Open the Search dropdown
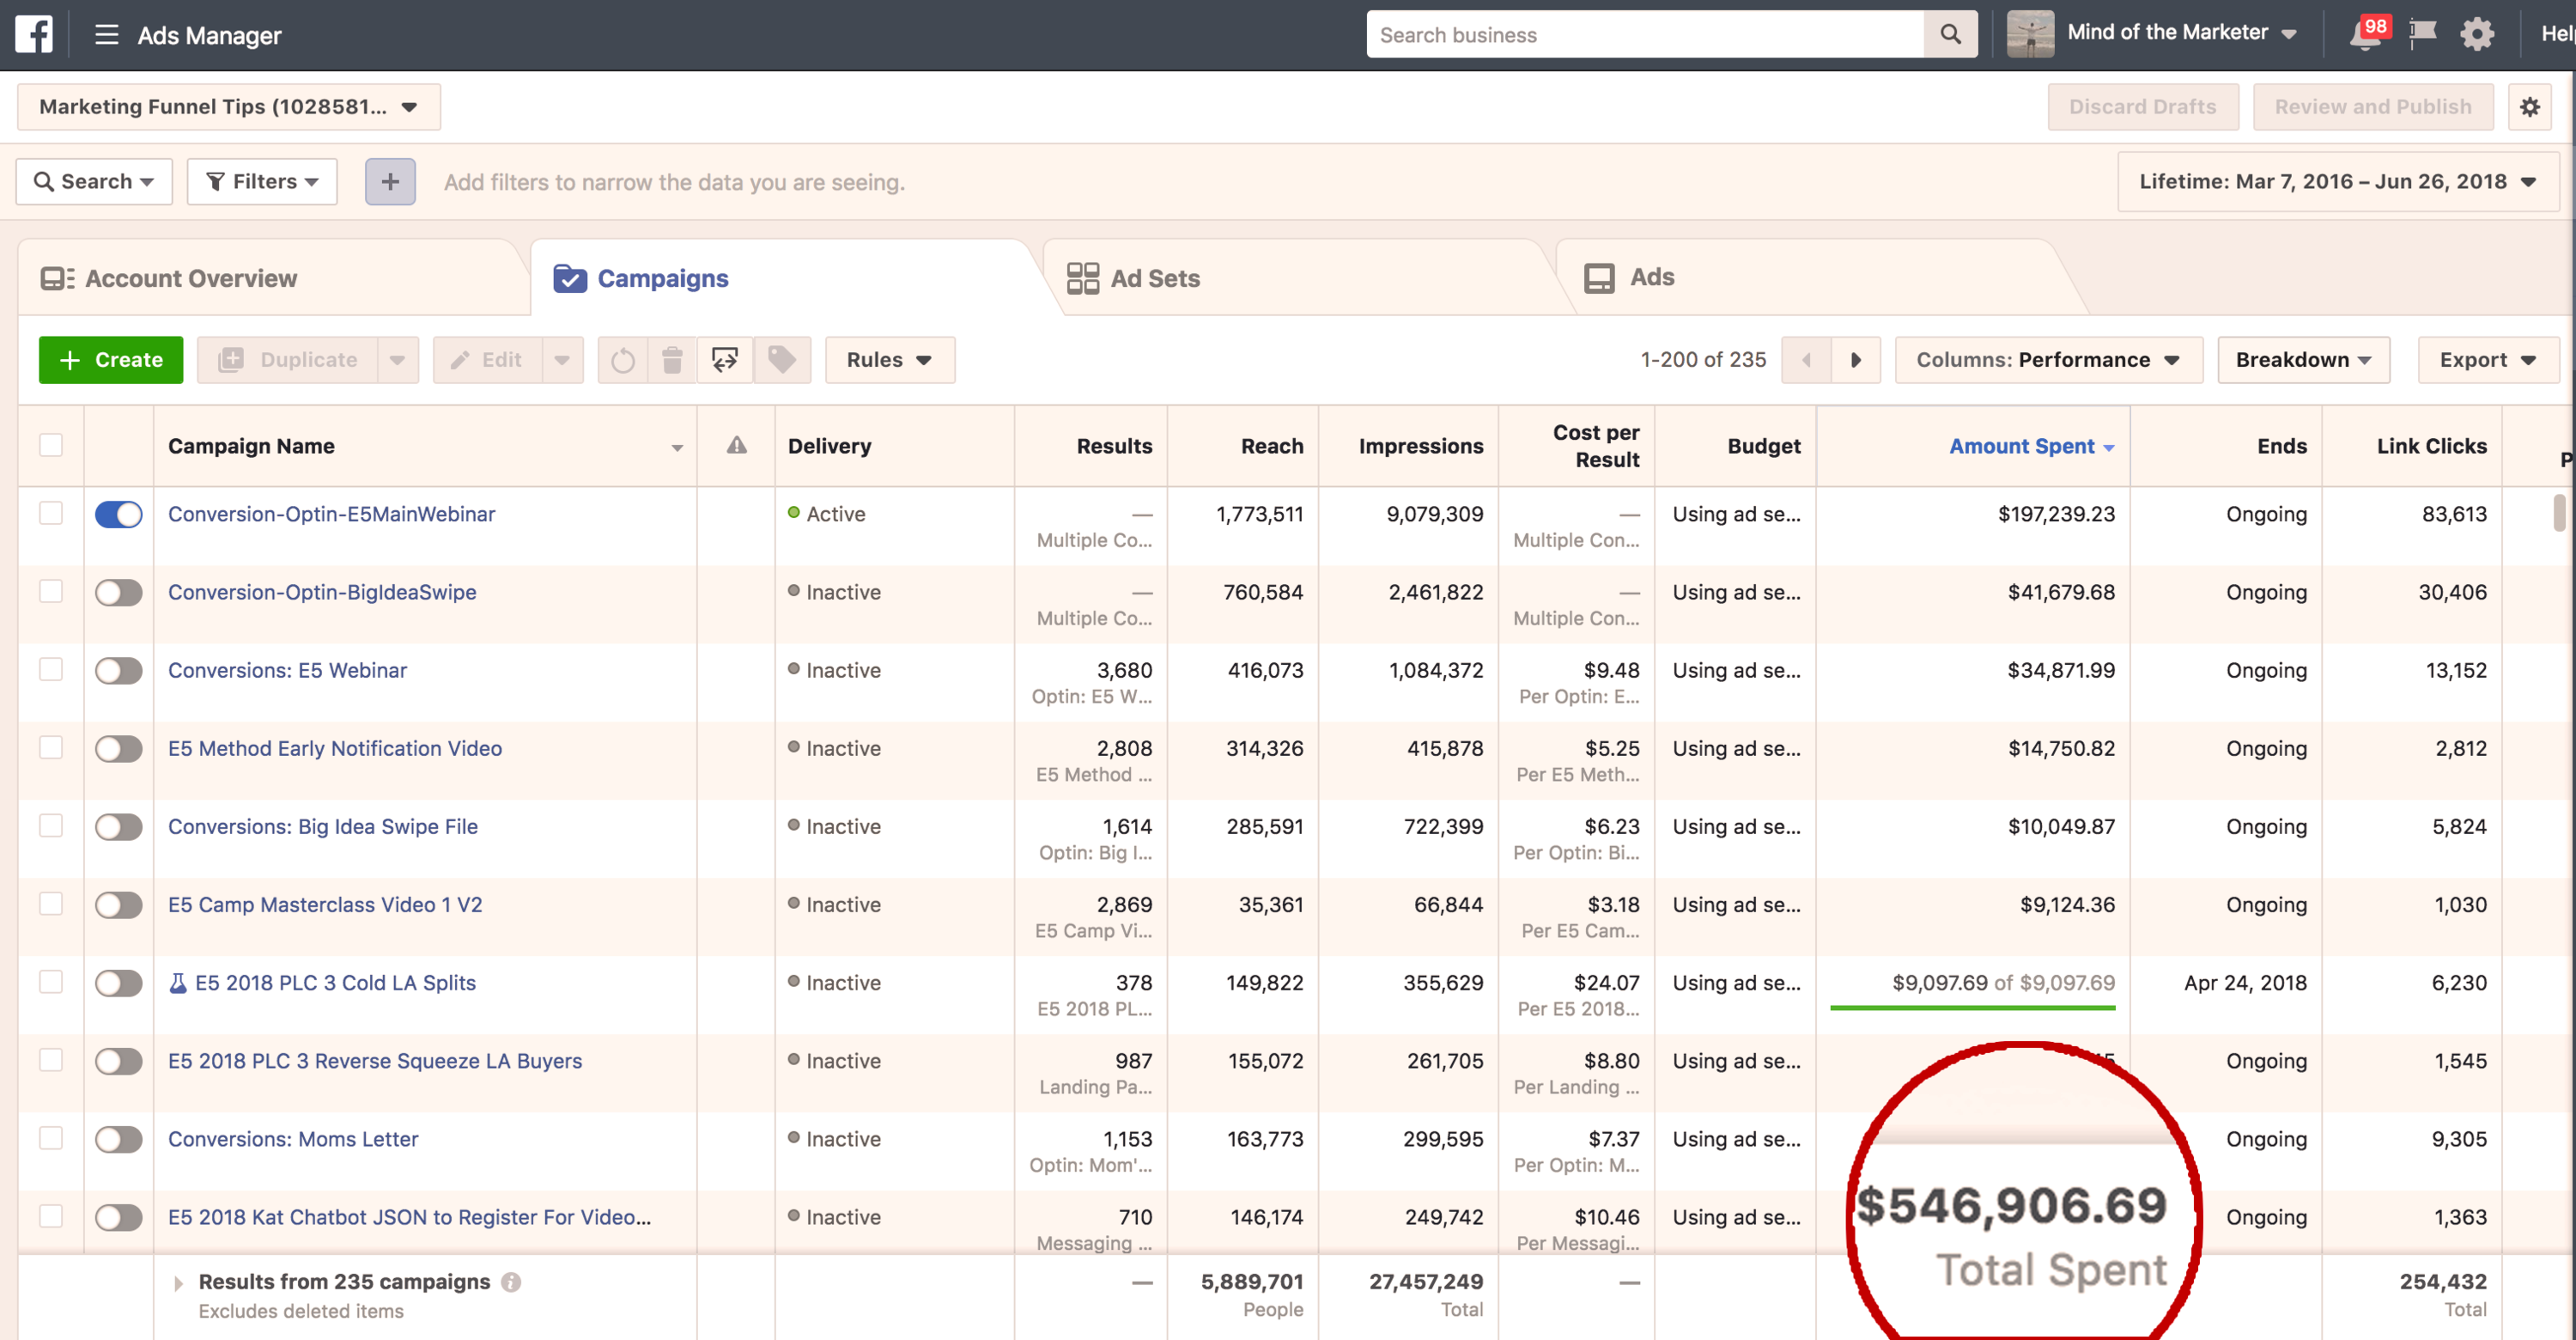Image resolution: width=2576 pixels, height=1340 pixels. (x=94, y=182)
